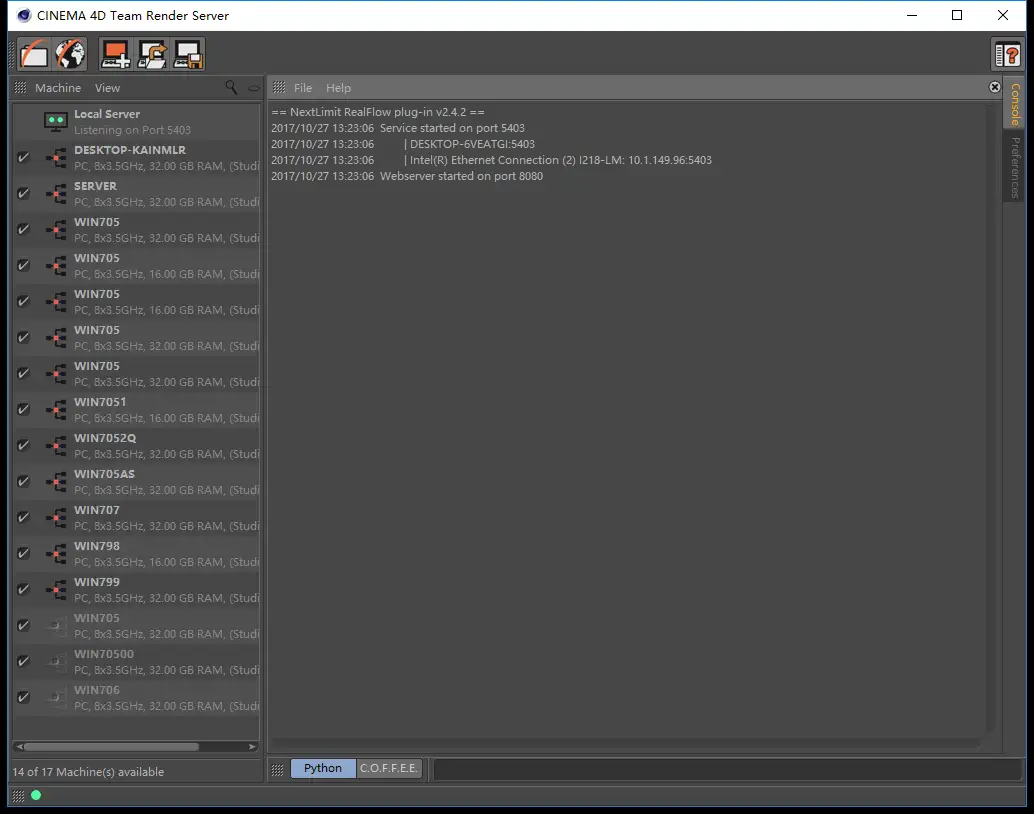Select the C.O.F.F.E.E. script language button
The image size is (1034, 814).
tap(389, 768)
